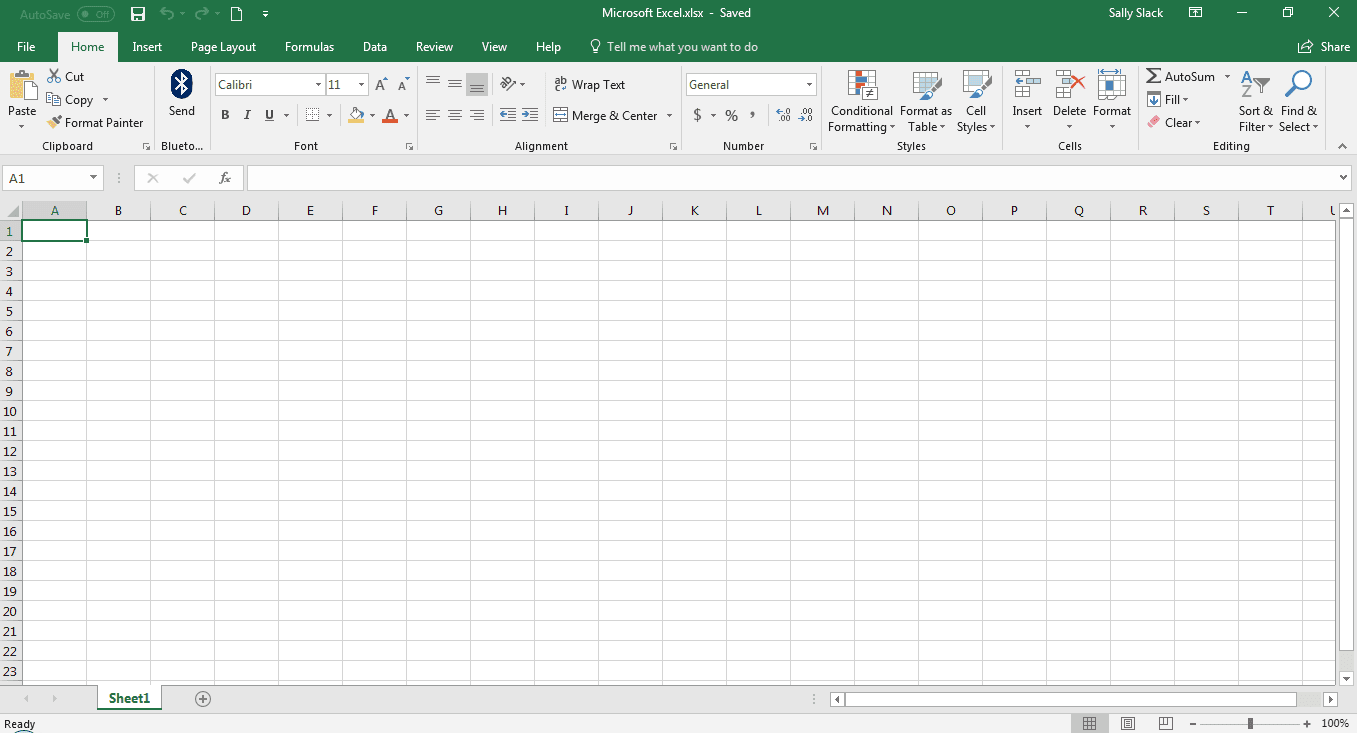The image size is (1357, 733).
Task: Open Clear dropdown menu
Action: 1173,123
